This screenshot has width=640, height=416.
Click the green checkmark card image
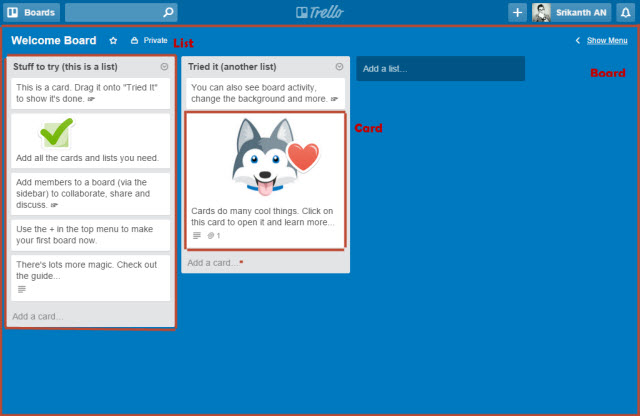[57, 133]
